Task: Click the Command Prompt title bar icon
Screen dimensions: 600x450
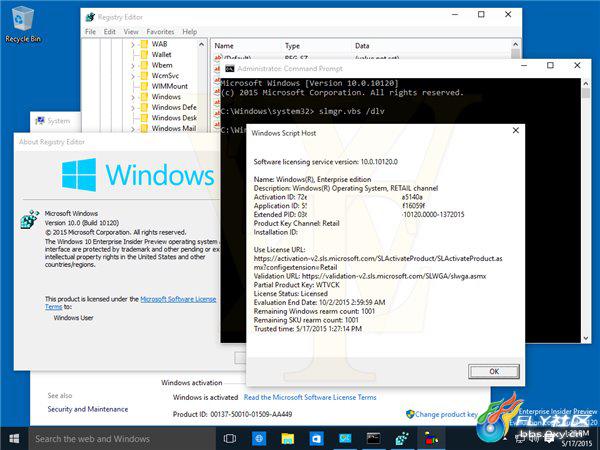Action: pyautogui.click(x=229, y=68)
